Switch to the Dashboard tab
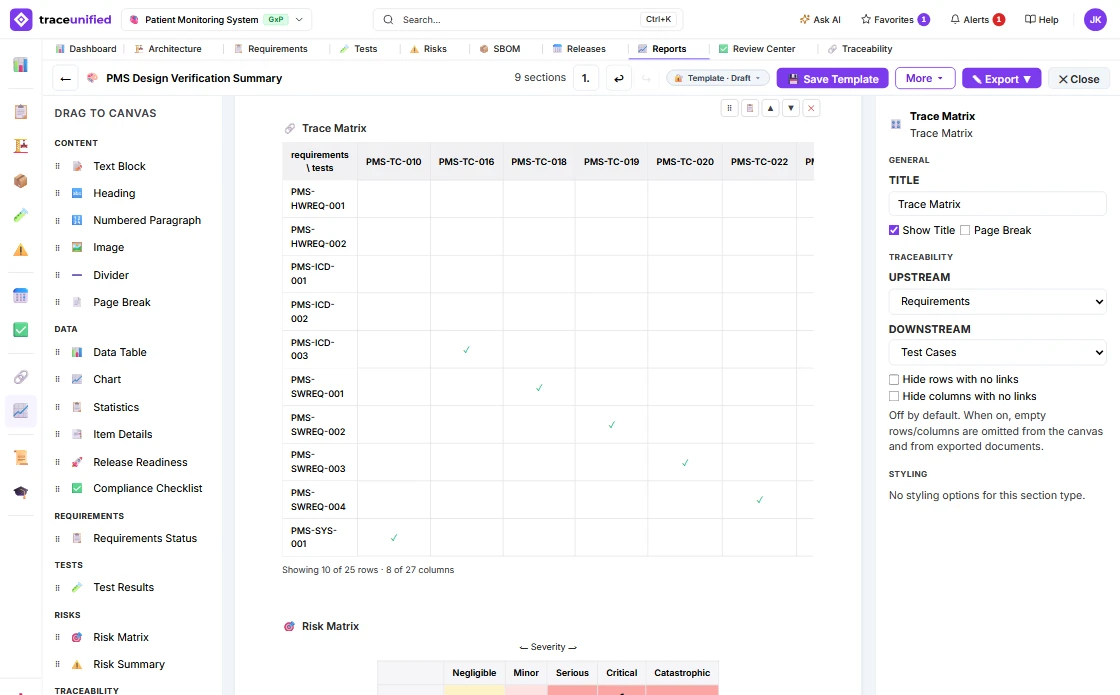Screen dimensions: 1120x695 [x=86, y=49]
